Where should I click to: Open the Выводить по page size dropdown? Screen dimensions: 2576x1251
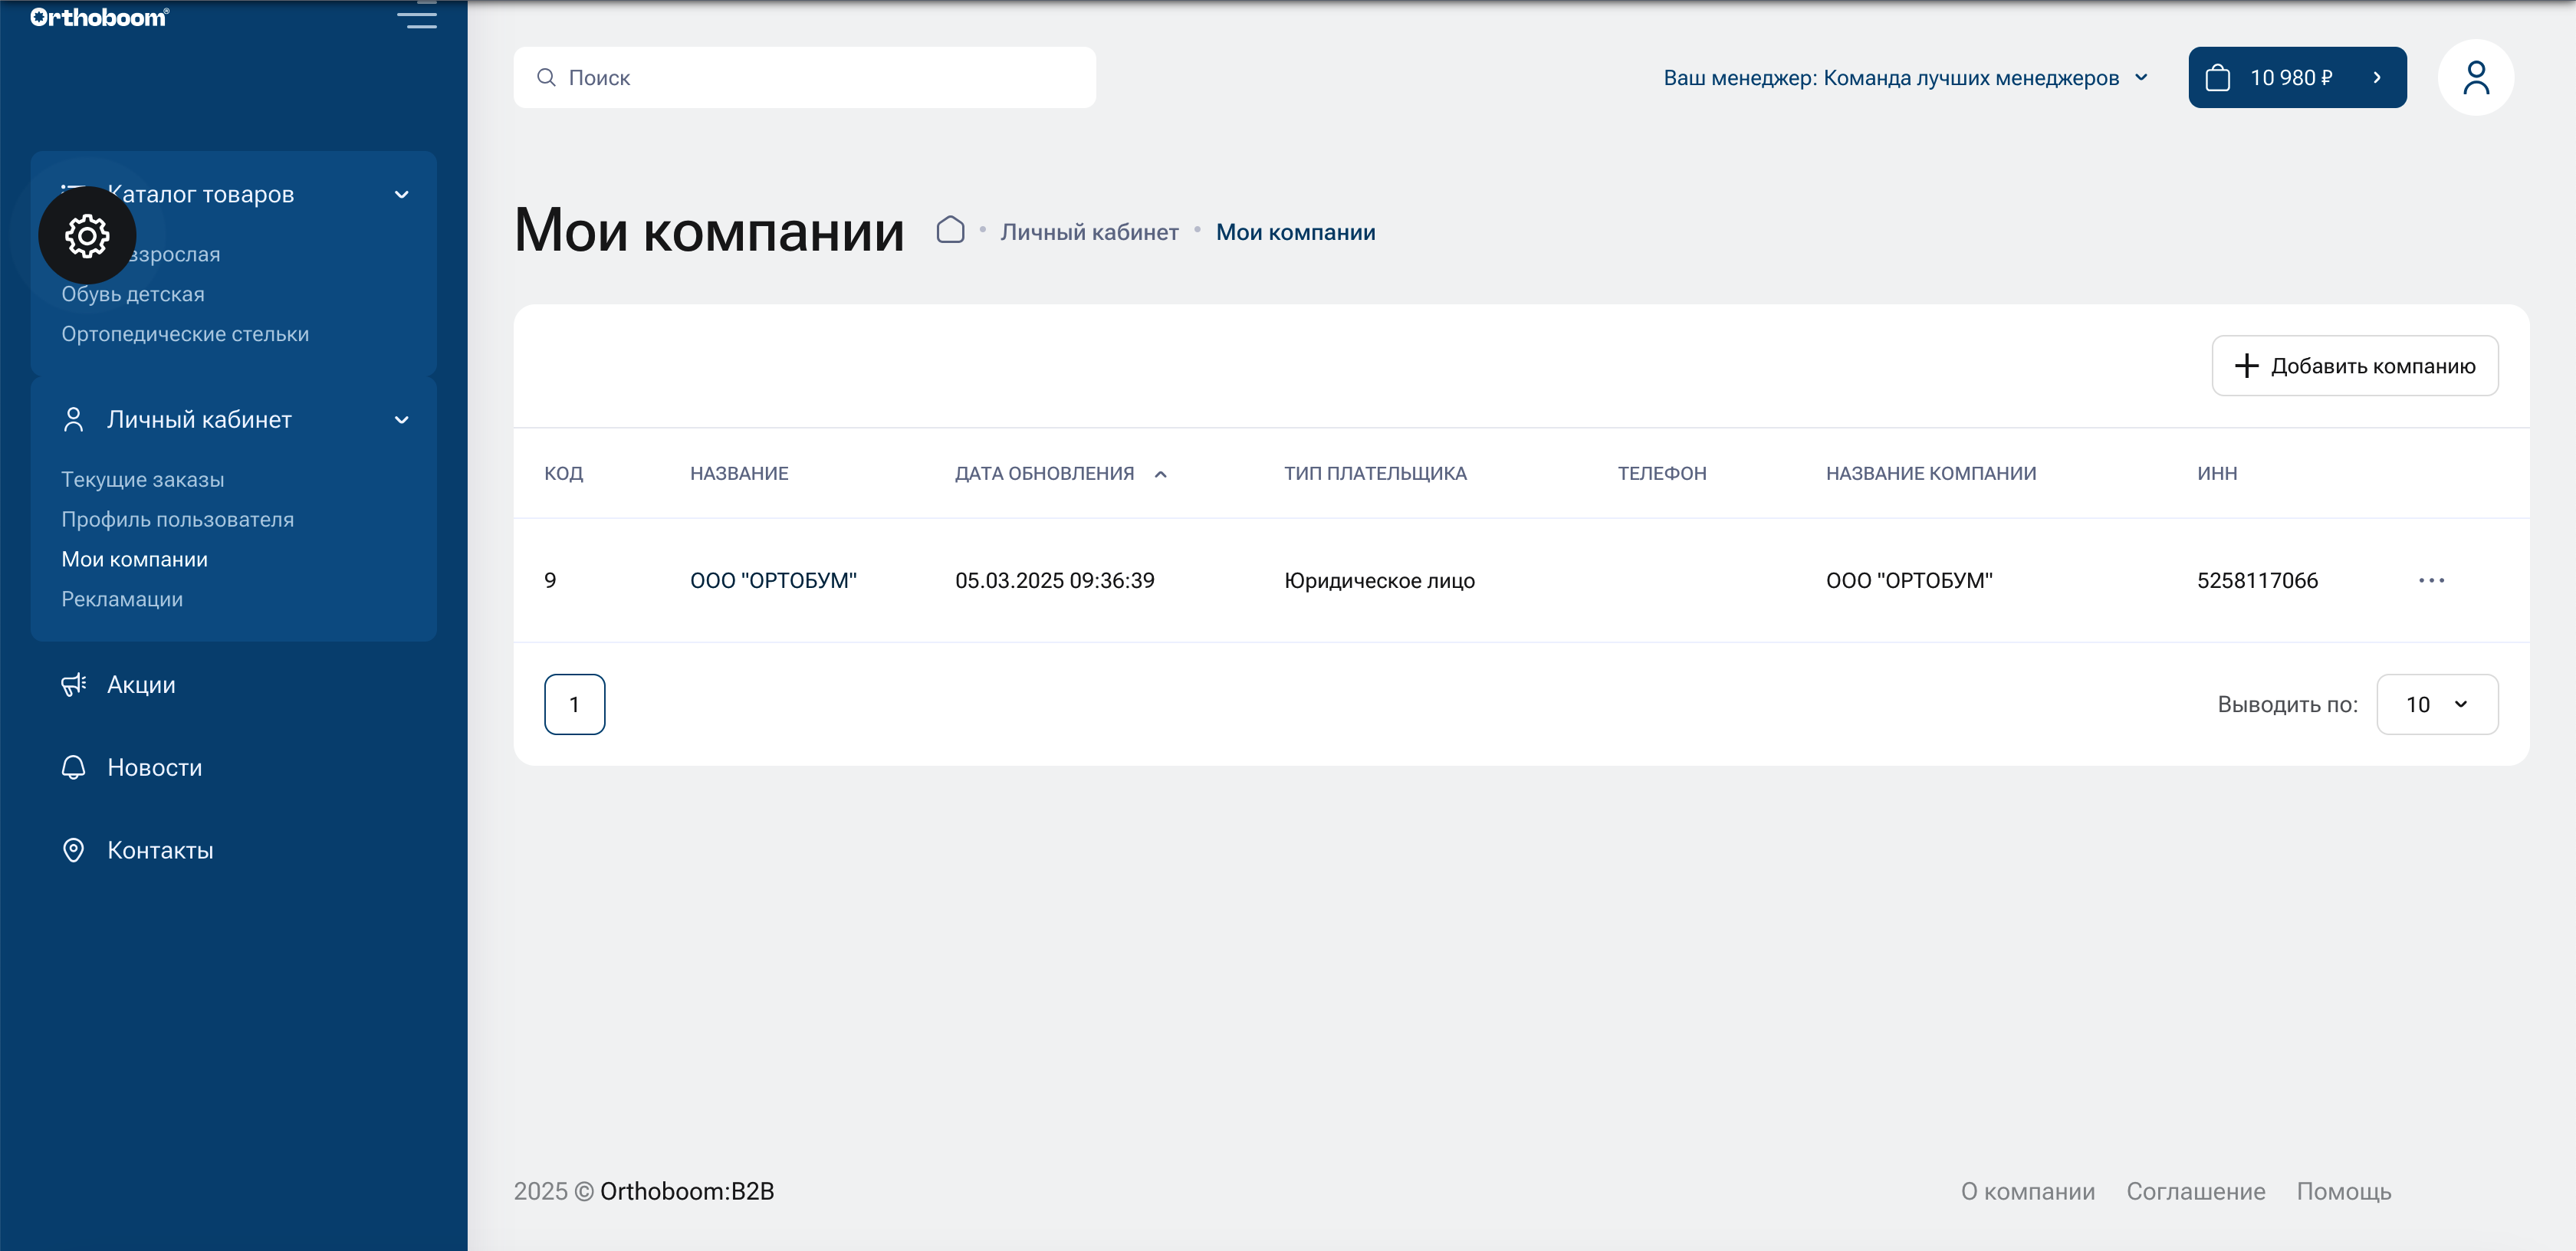(2437, 704)
